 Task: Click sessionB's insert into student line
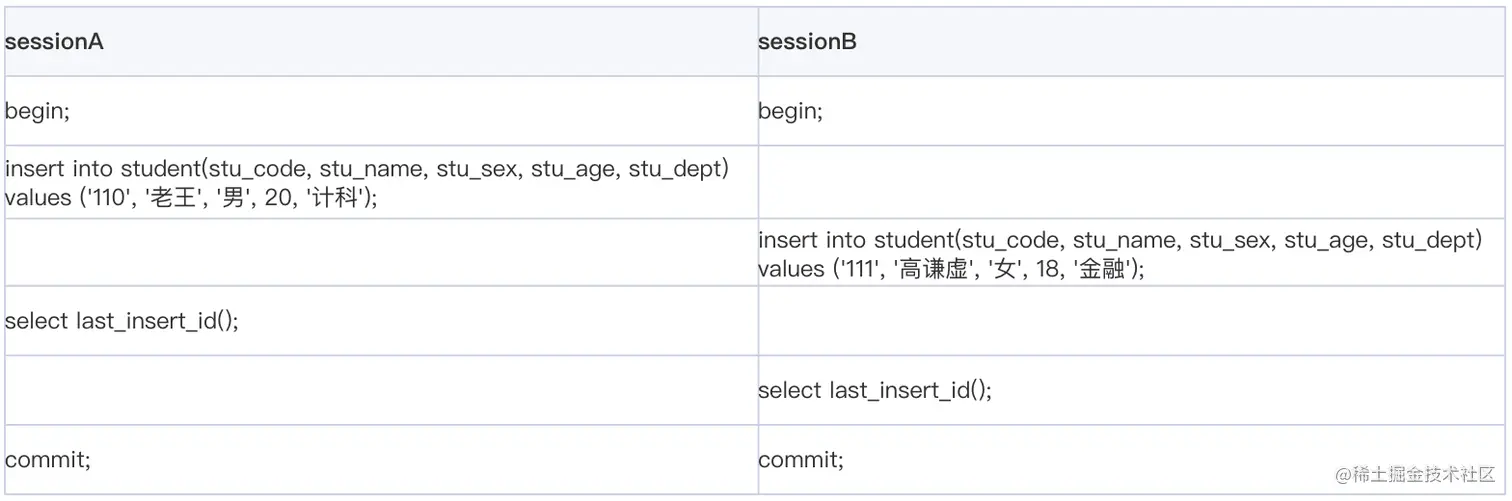[x=1119, y=240]
